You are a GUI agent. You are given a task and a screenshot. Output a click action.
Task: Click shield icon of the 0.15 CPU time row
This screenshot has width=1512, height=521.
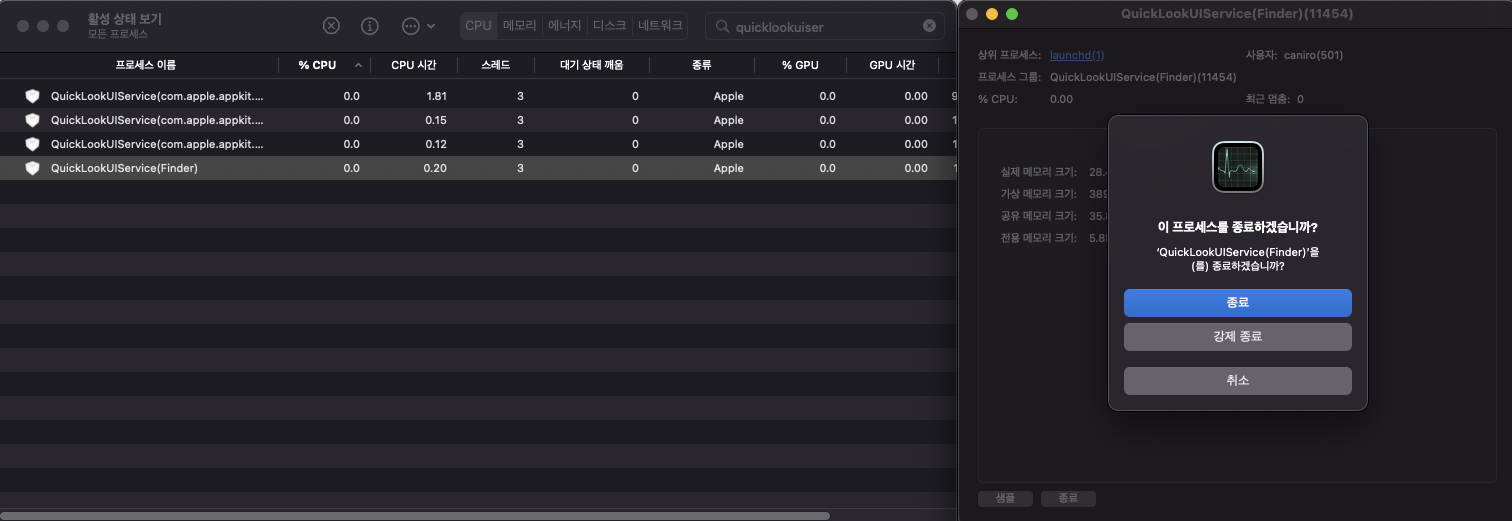pos(32,120)
